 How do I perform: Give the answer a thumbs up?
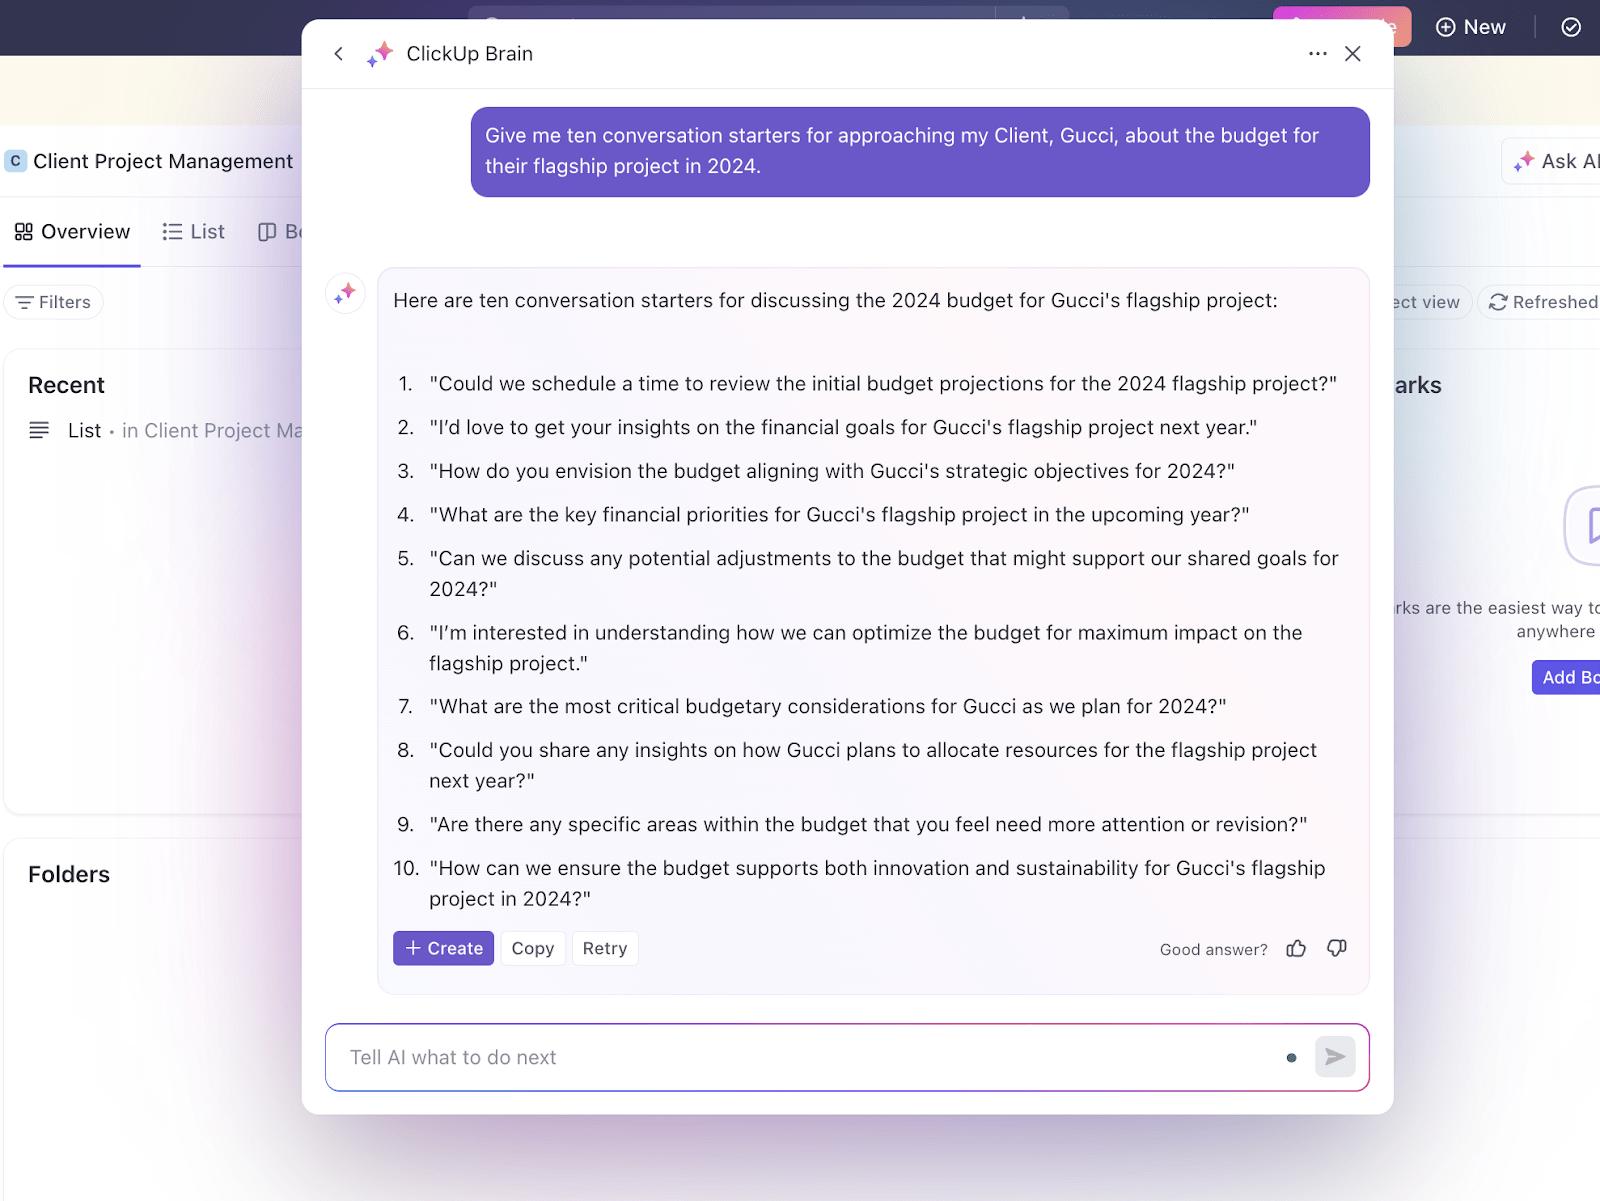[x=1296, y=949]
